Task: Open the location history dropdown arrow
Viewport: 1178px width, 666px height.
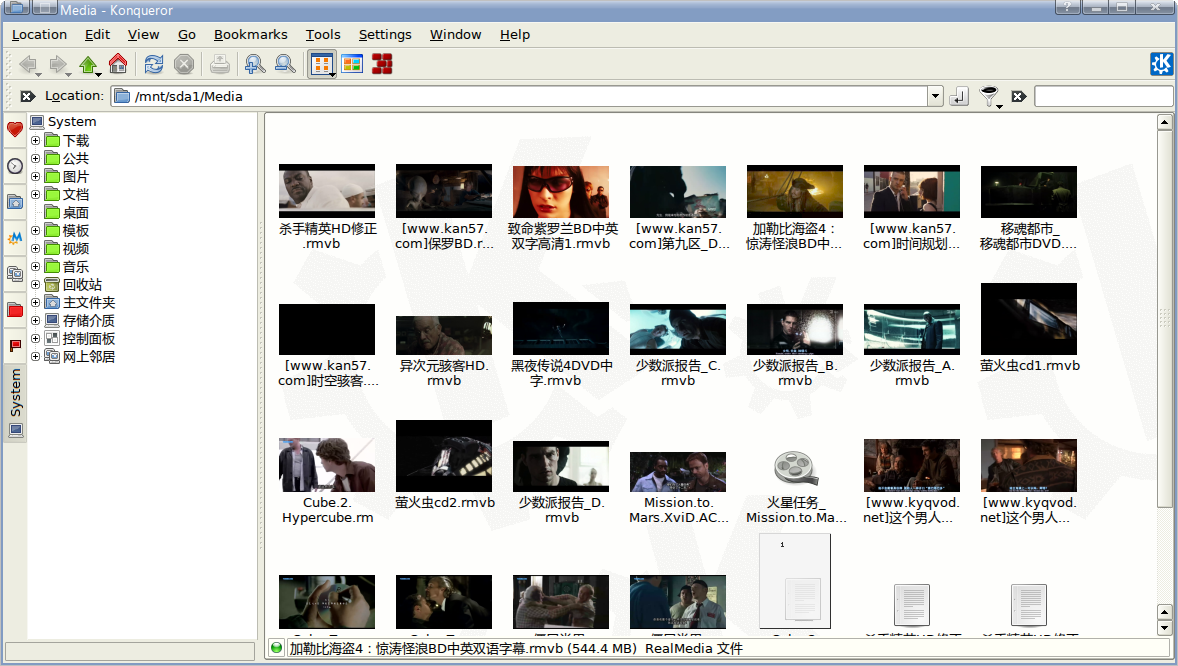Action: [x=935, y=96]
